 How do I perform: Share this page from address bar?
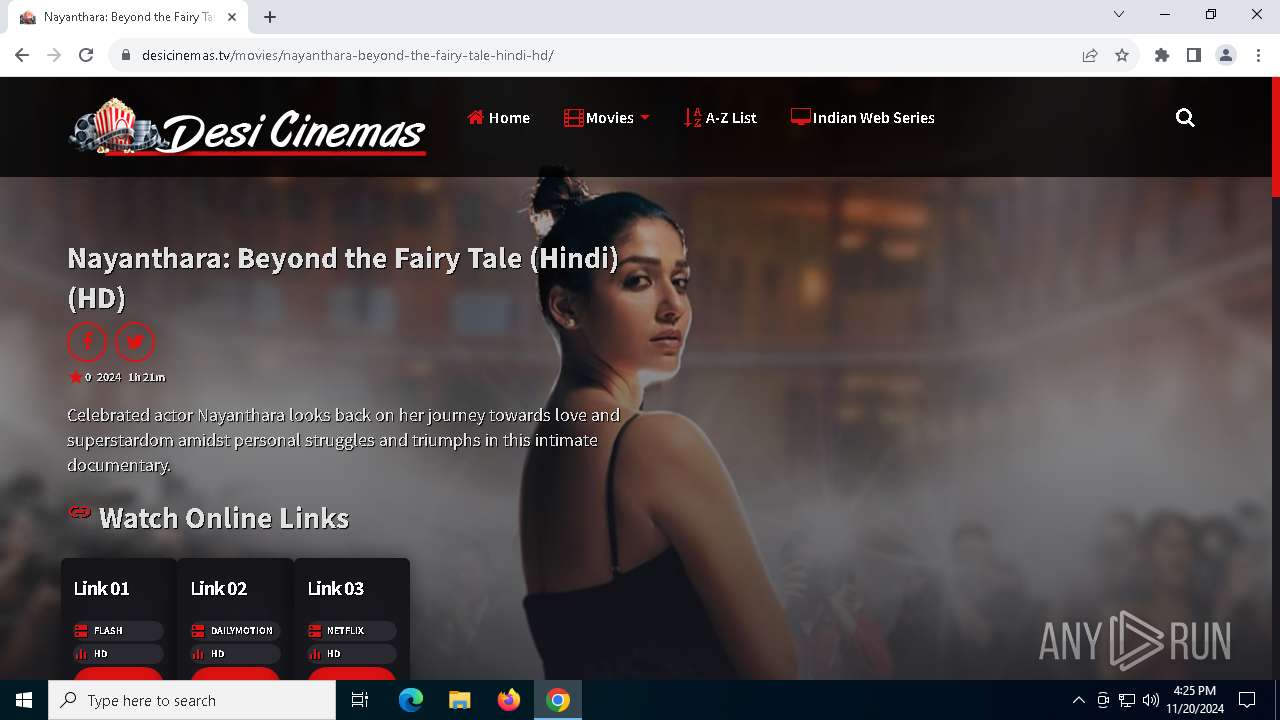pos(1090,55)
